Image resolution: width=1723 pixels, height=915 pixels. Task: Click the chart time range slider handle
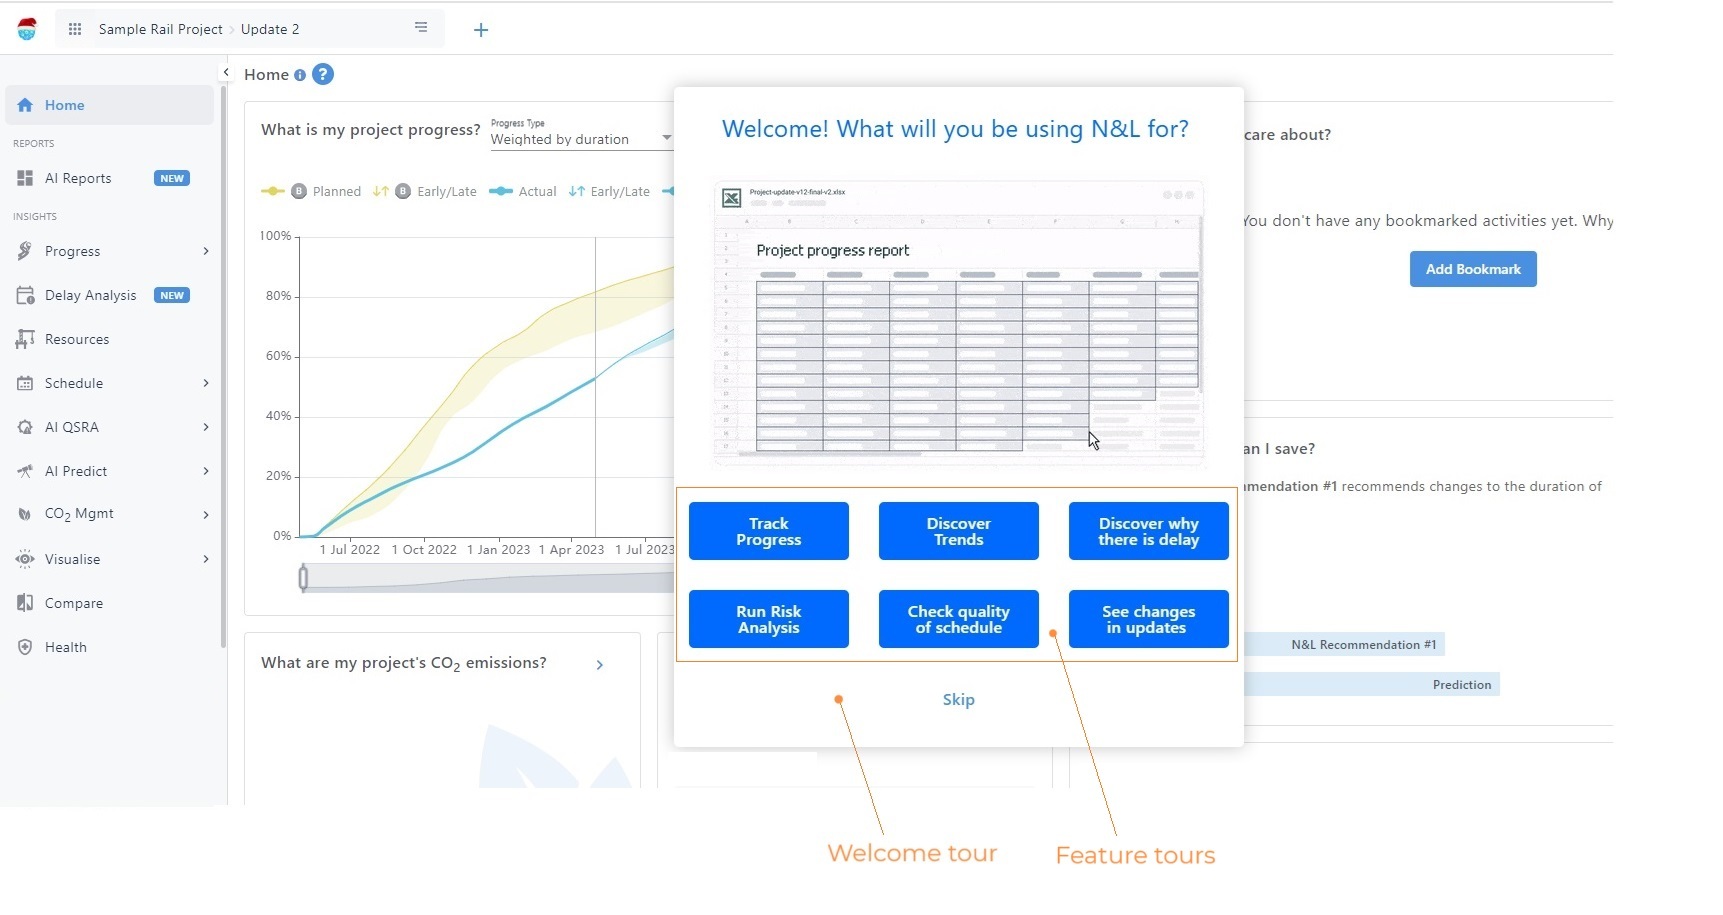[303, 578]
